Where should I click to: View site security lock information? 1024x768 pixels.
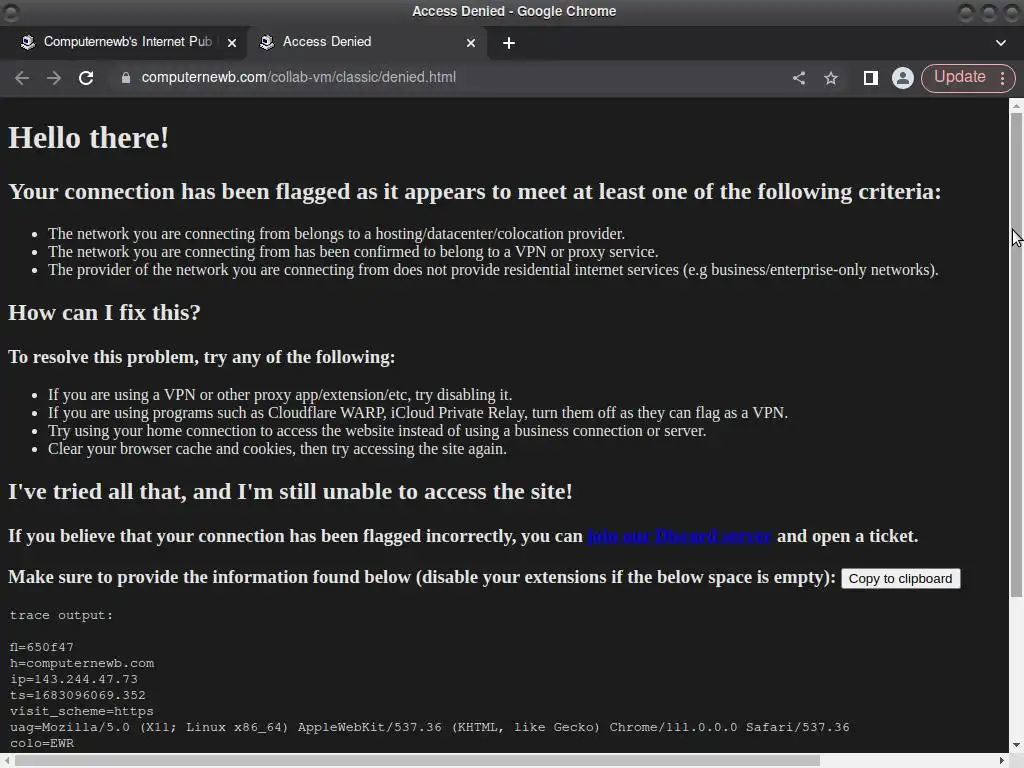point(126,78)
